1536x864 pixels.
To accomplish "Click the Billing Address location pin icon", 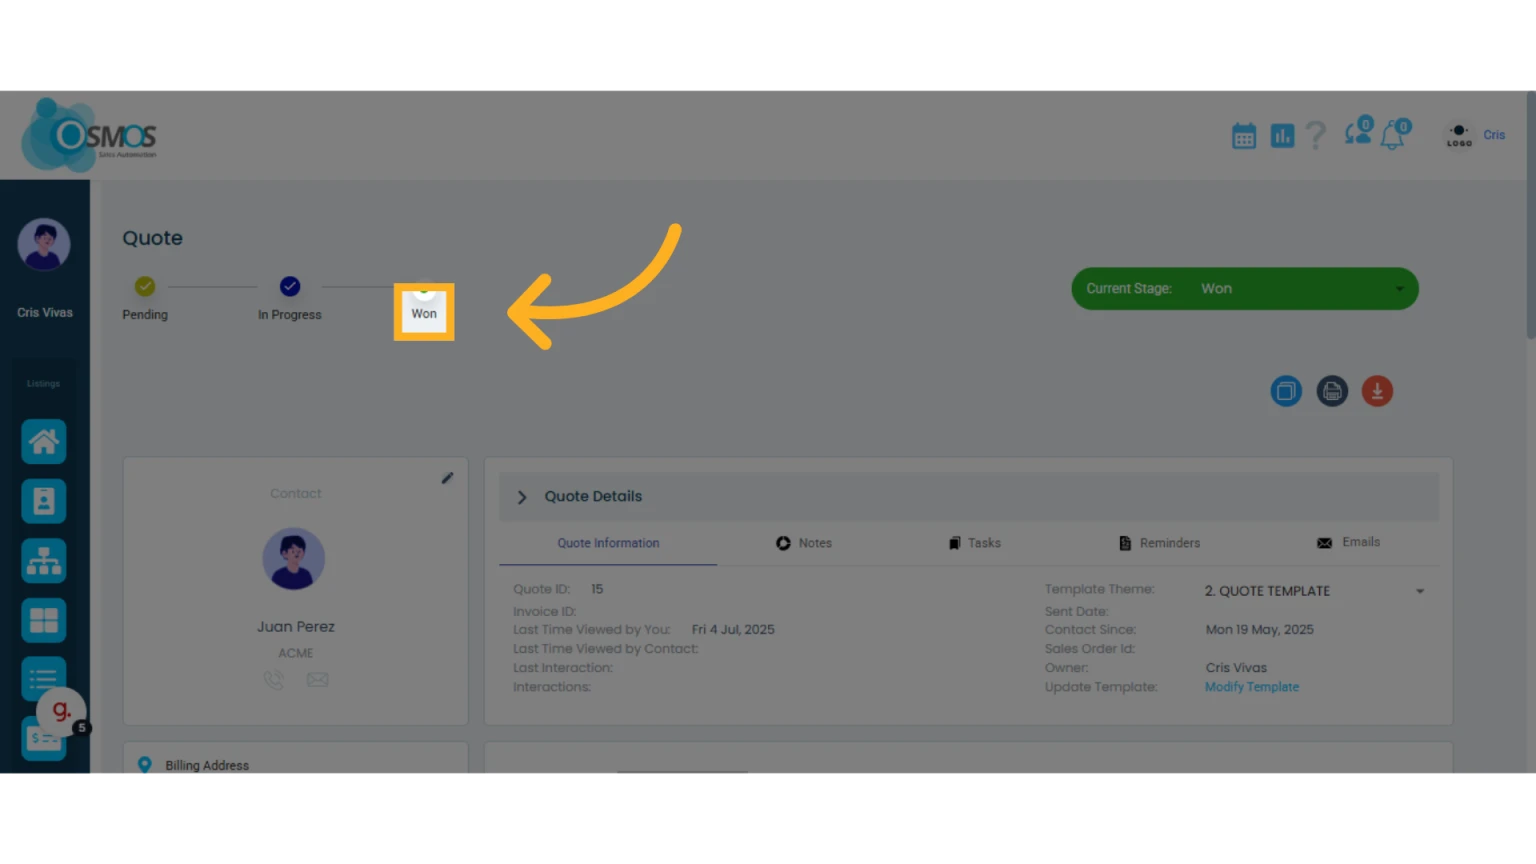I will click(145, 765).
